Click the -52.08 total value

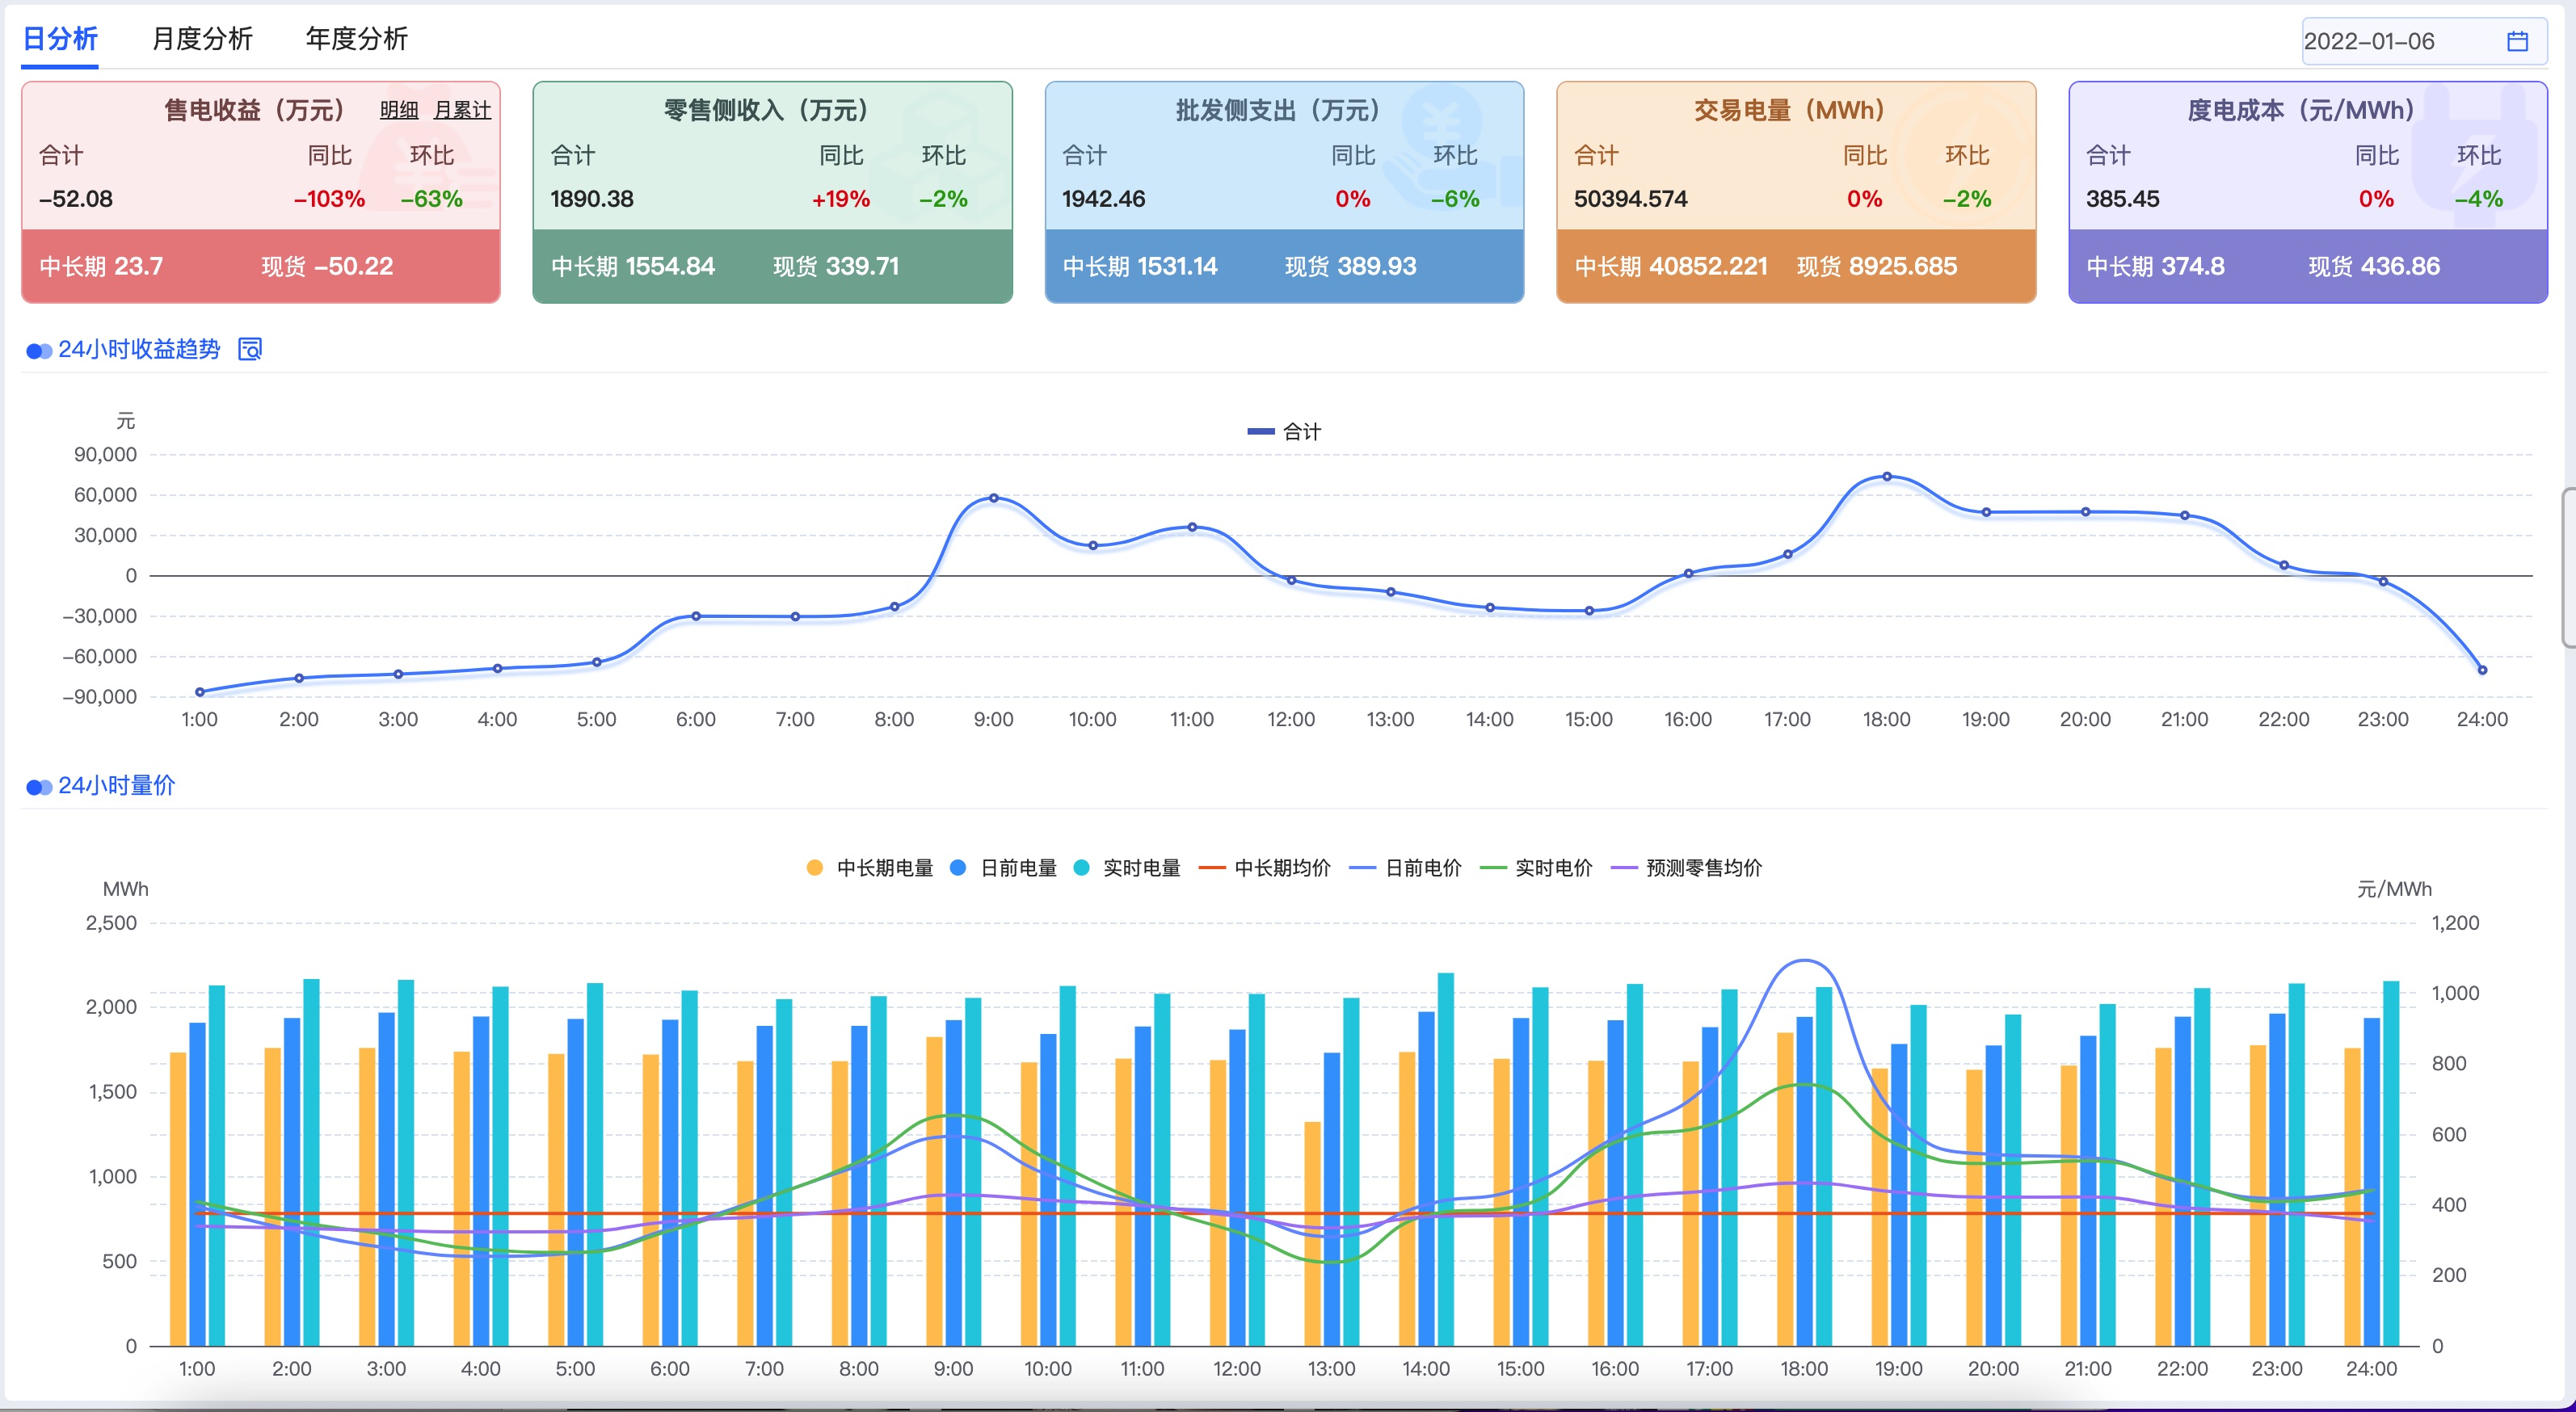pos(76,199)
